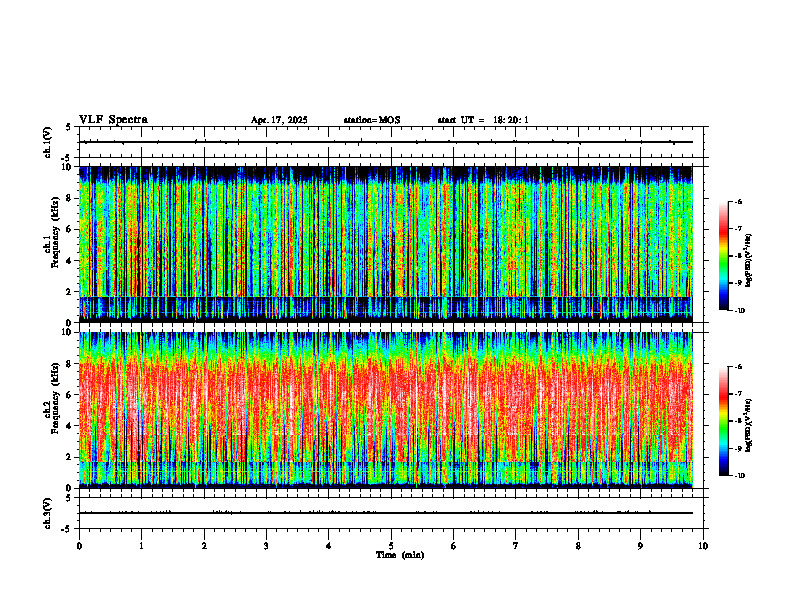Click time axis tick label "9"
Screen dimensions: 792x612
pos(640,546)
